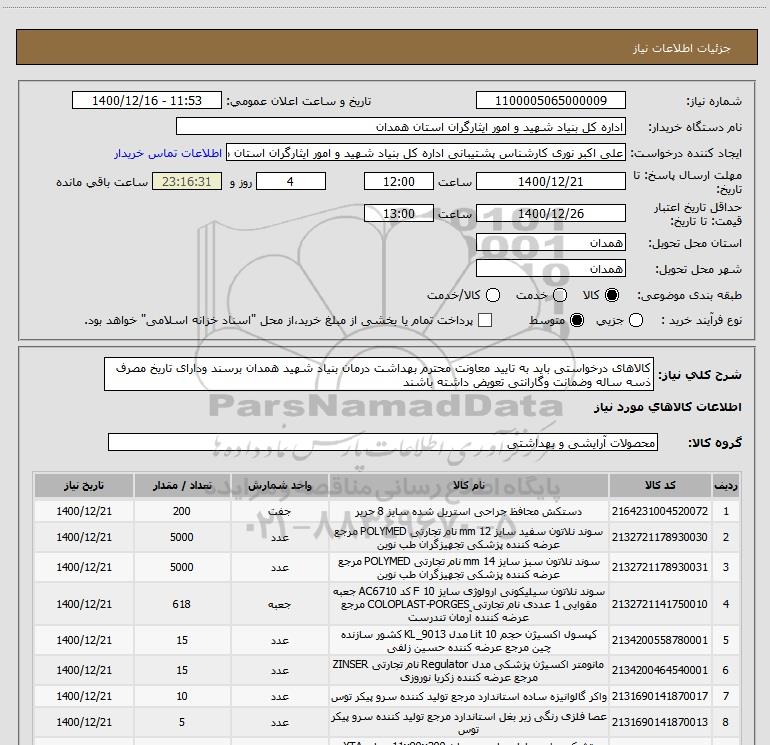Click the request creator name field

[x=426, y=153]
